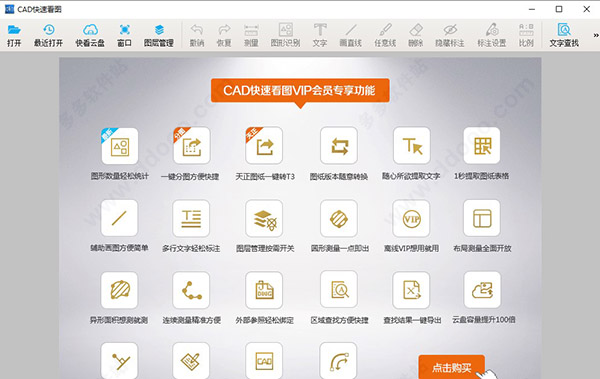Click the 区域查找方便快捷 search icon
Screen dimensions: 600x379
[x=339, y=289]
